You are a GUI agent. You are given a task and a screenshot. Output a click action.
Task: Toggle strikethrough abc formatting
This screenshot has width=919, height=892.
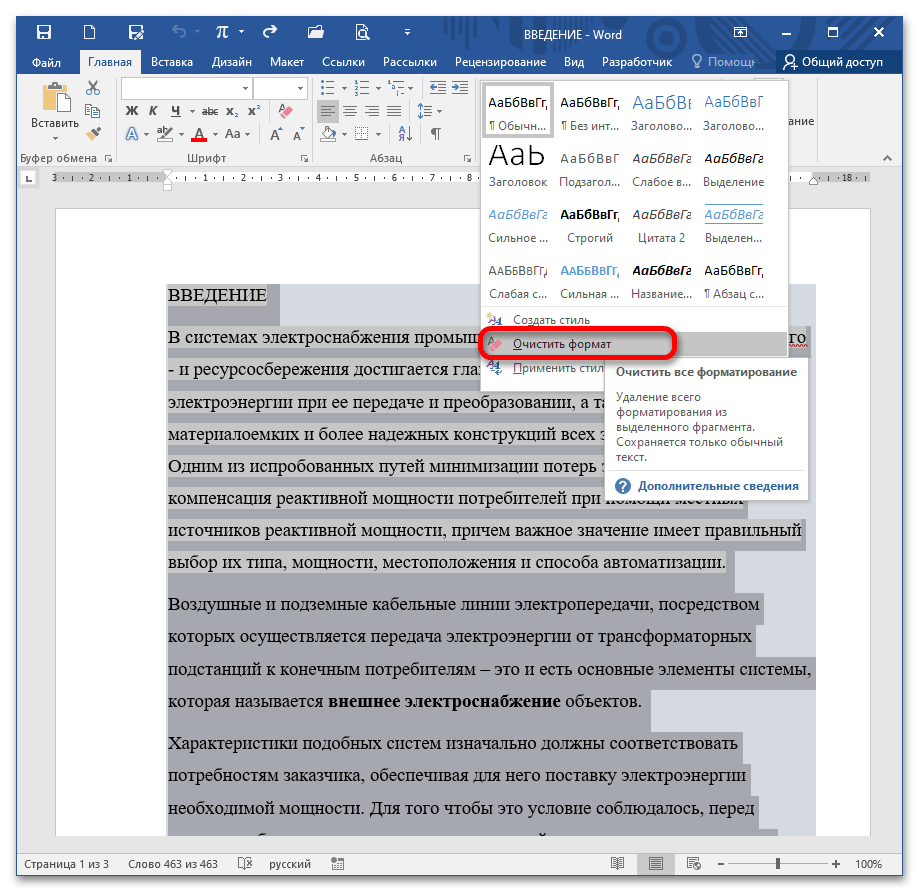(210, 111)
